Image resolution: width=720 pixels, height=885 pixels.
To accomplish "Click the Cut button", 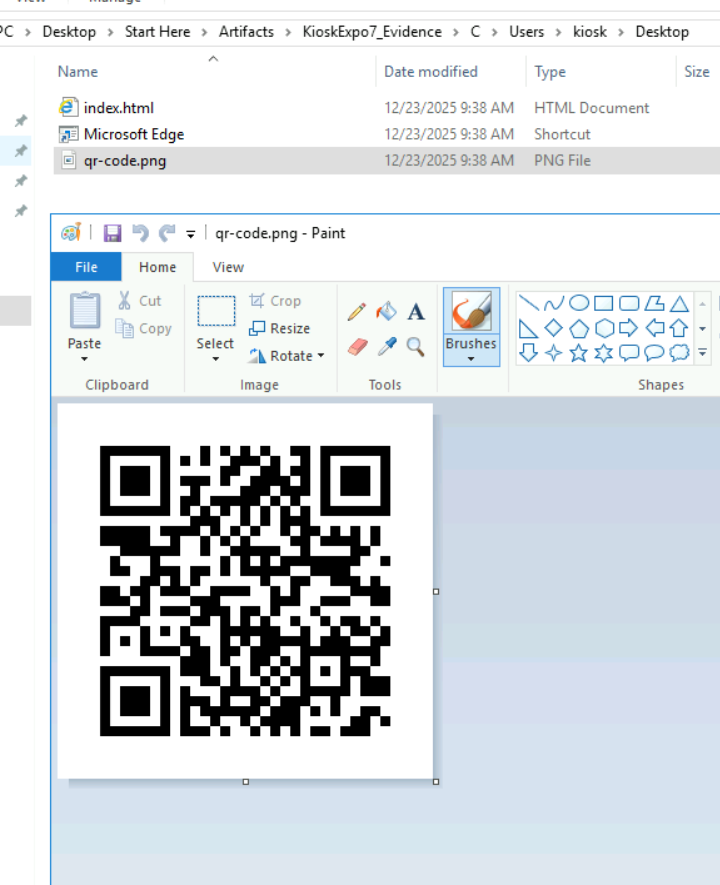I will (140, 301).
